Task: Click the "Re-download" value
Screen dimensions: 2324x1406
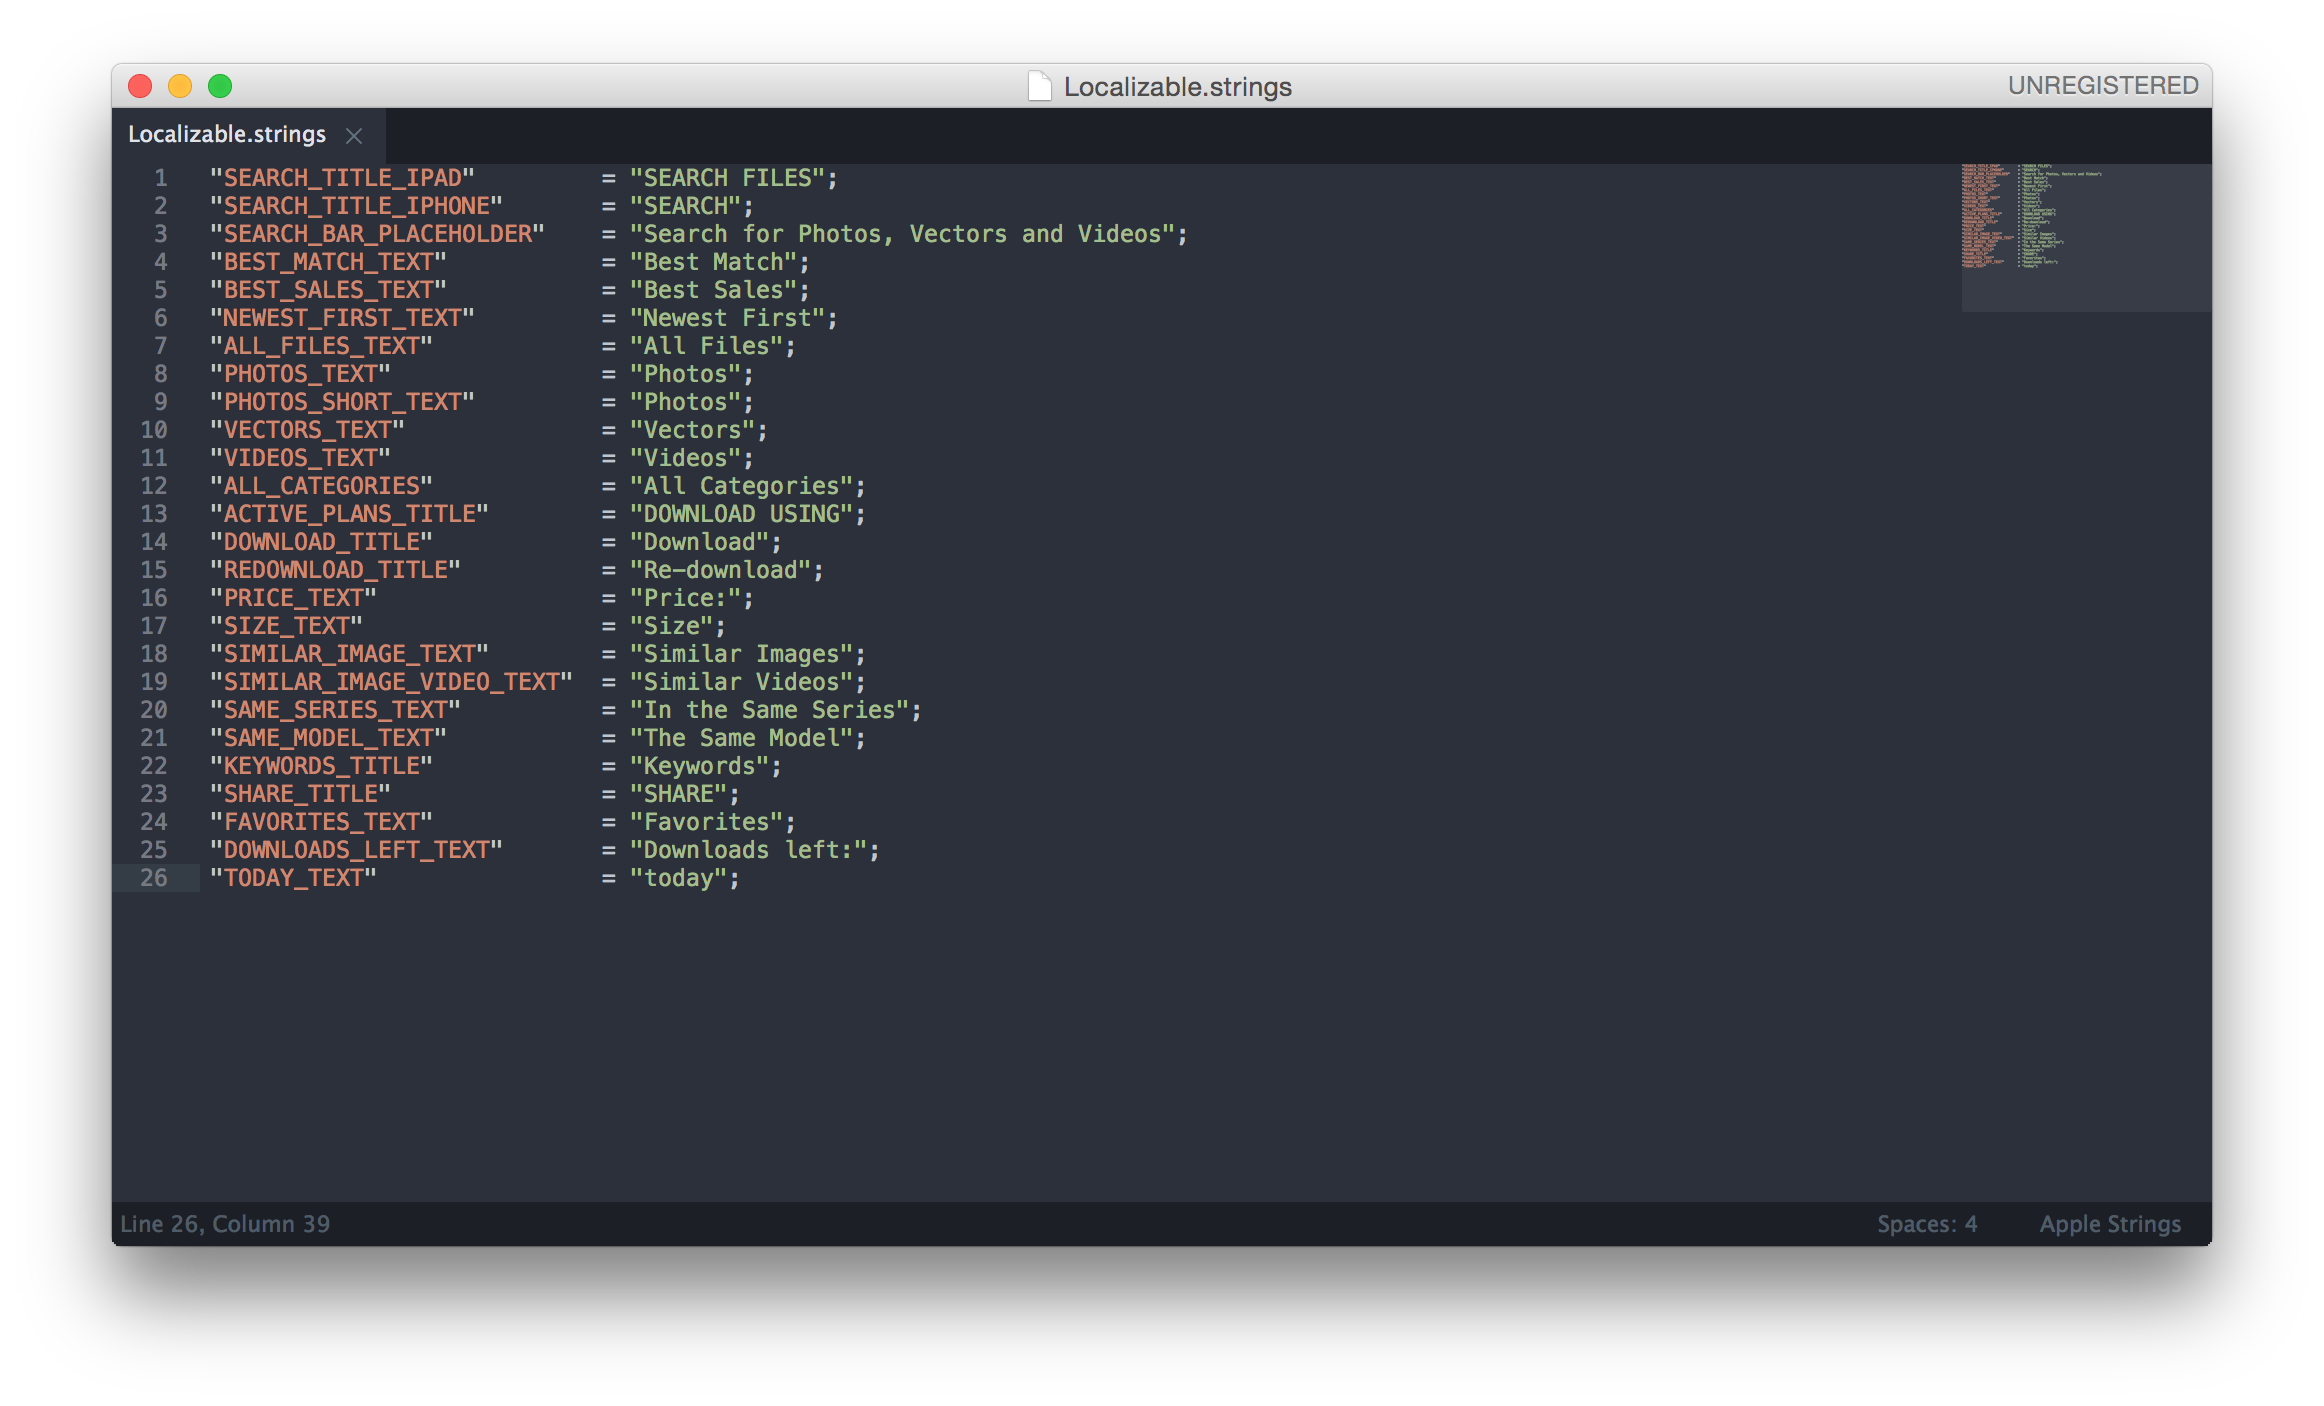Action: coord(720,569)
